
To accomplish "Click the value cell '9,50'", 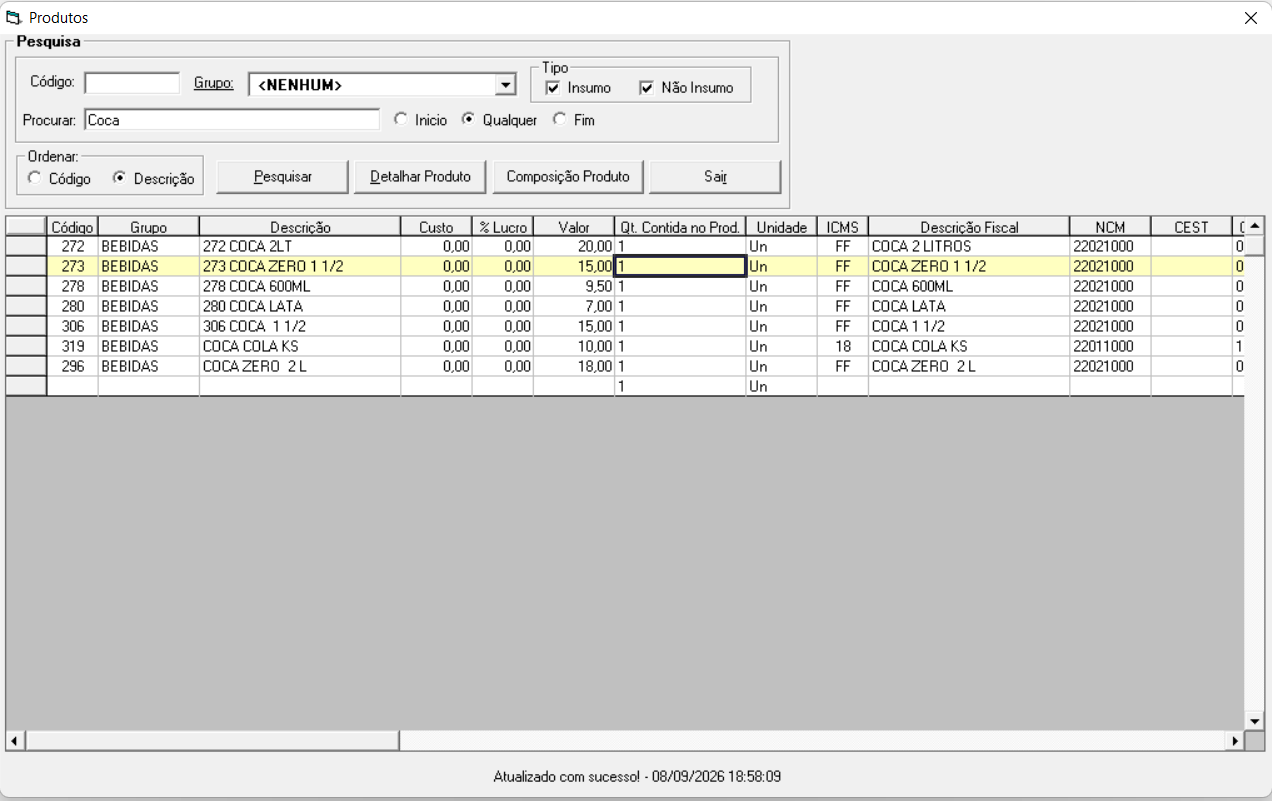I will point(574,286).
